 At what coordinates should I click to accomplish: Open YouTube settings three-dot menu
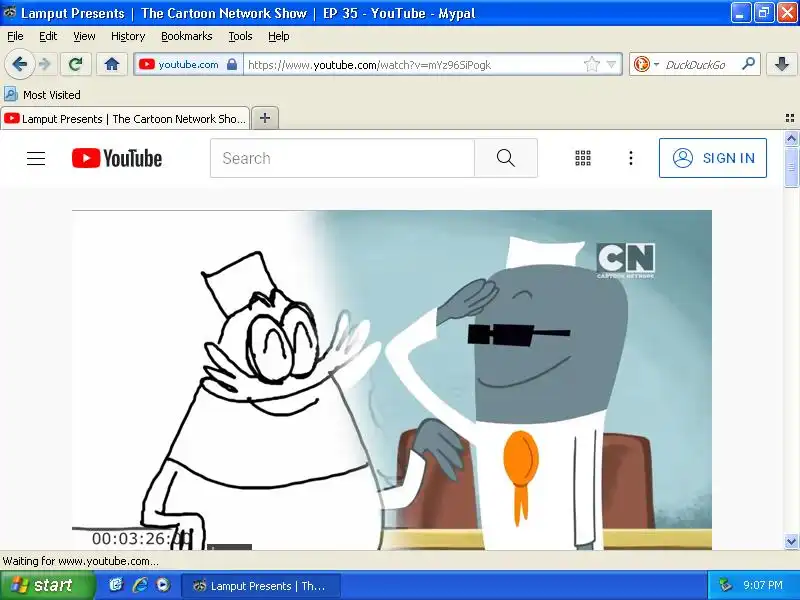coord(631,158)
